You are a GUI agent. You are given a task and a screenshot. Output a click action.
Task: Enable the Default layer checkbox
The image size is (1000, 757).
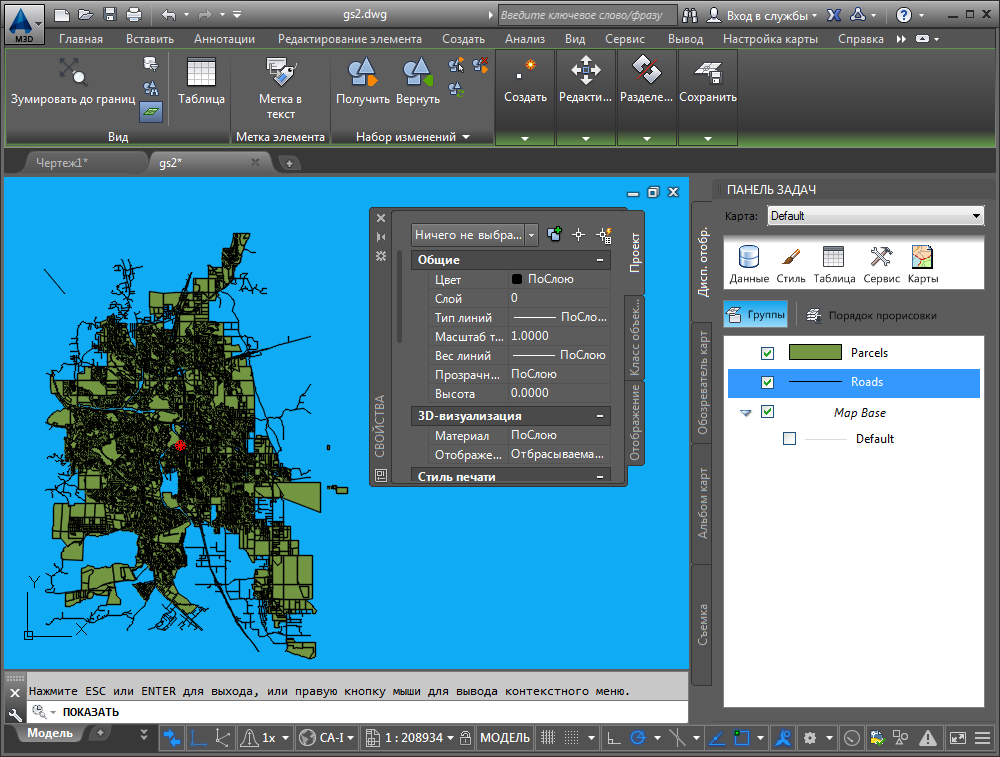coord(789,438)
